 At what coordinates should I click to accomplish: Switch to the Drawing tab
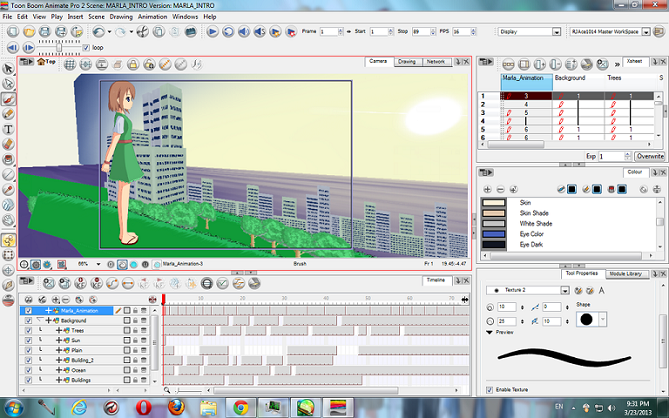(x=407, y=61)
